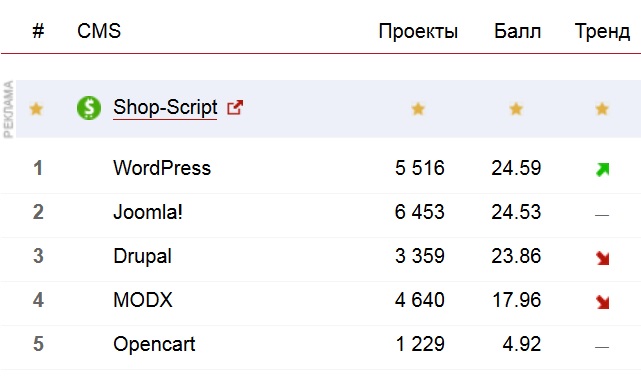Click the star under the Проекты column
641x387 pixels.
click(418, 109)
